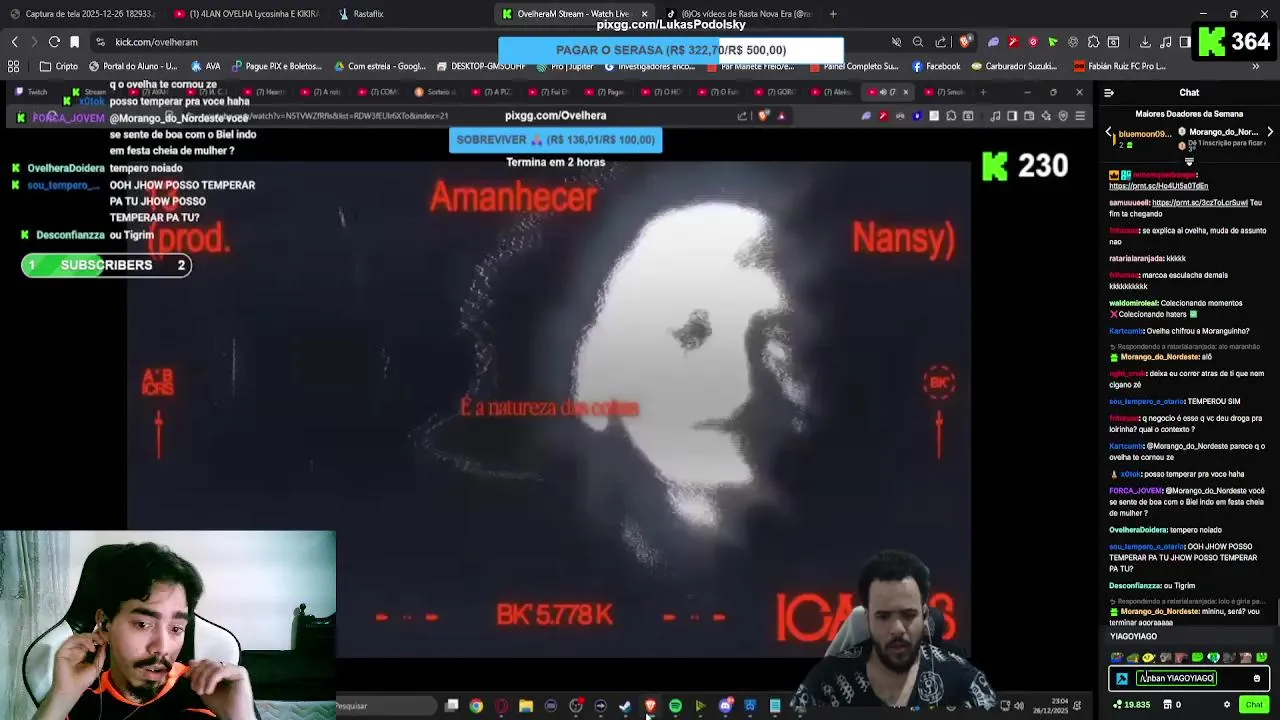1280x720 pixels.
Task: Click the chat message input field
Action: pyautogui.click(x=1190, y=678)
